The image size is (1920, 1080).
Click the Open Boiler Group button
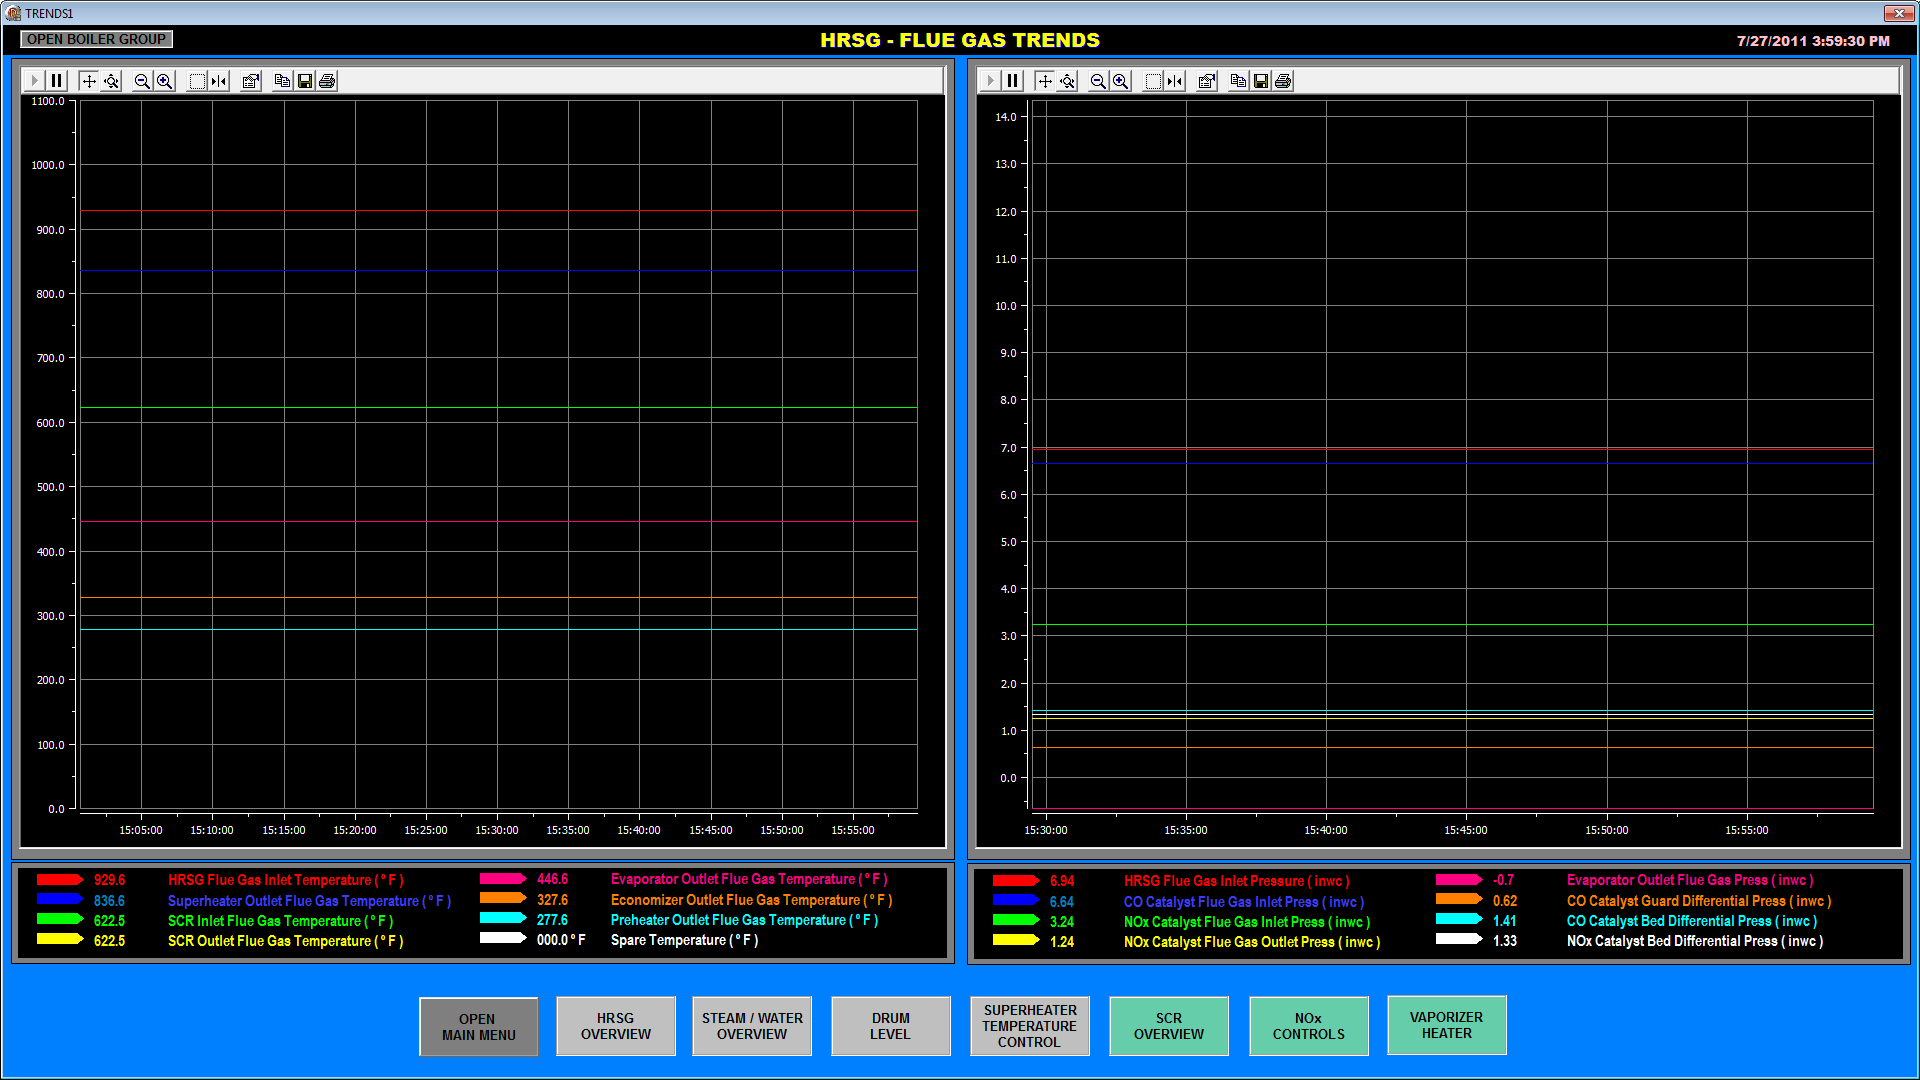[97, 39]
